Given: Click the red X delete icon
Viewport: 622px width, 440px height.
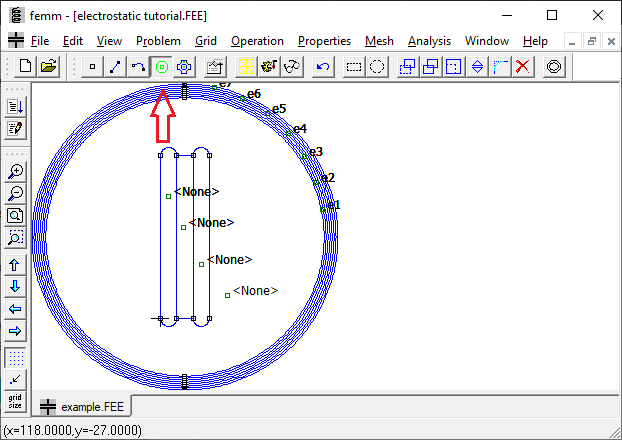Looking at the screenshot, I should [x=522, y=67].
